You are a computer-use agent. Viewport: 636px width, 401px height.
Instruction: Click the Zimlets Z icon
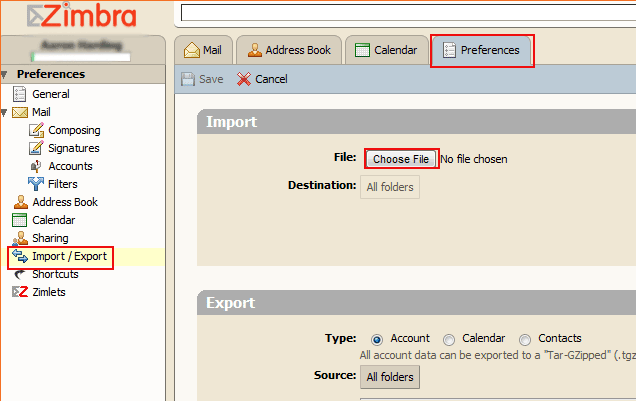(20, 292)
